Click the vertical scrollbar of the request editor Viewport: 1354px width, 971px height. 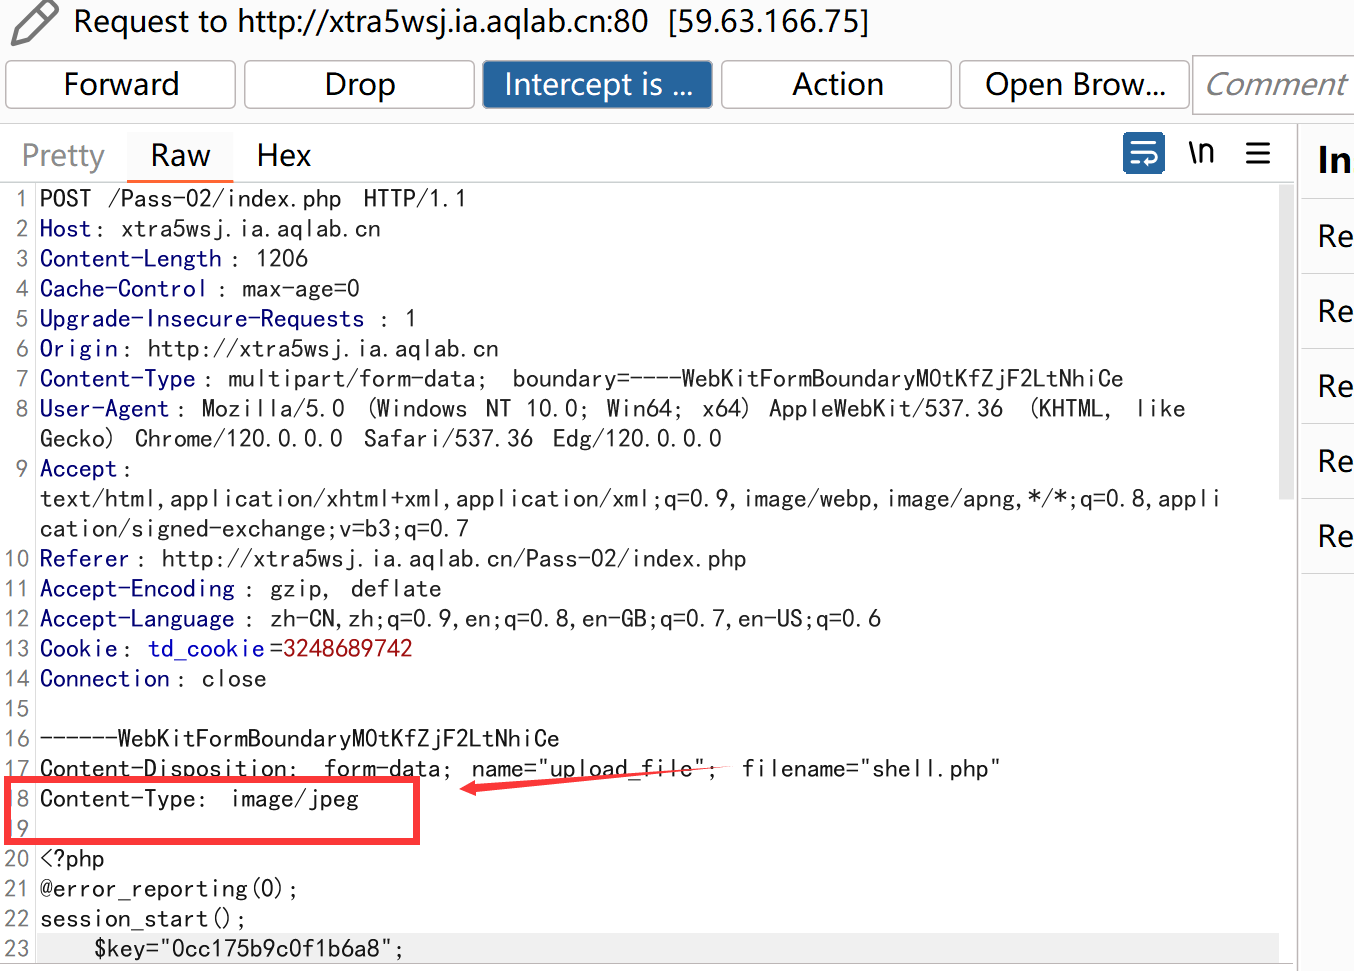point(1286,340)
